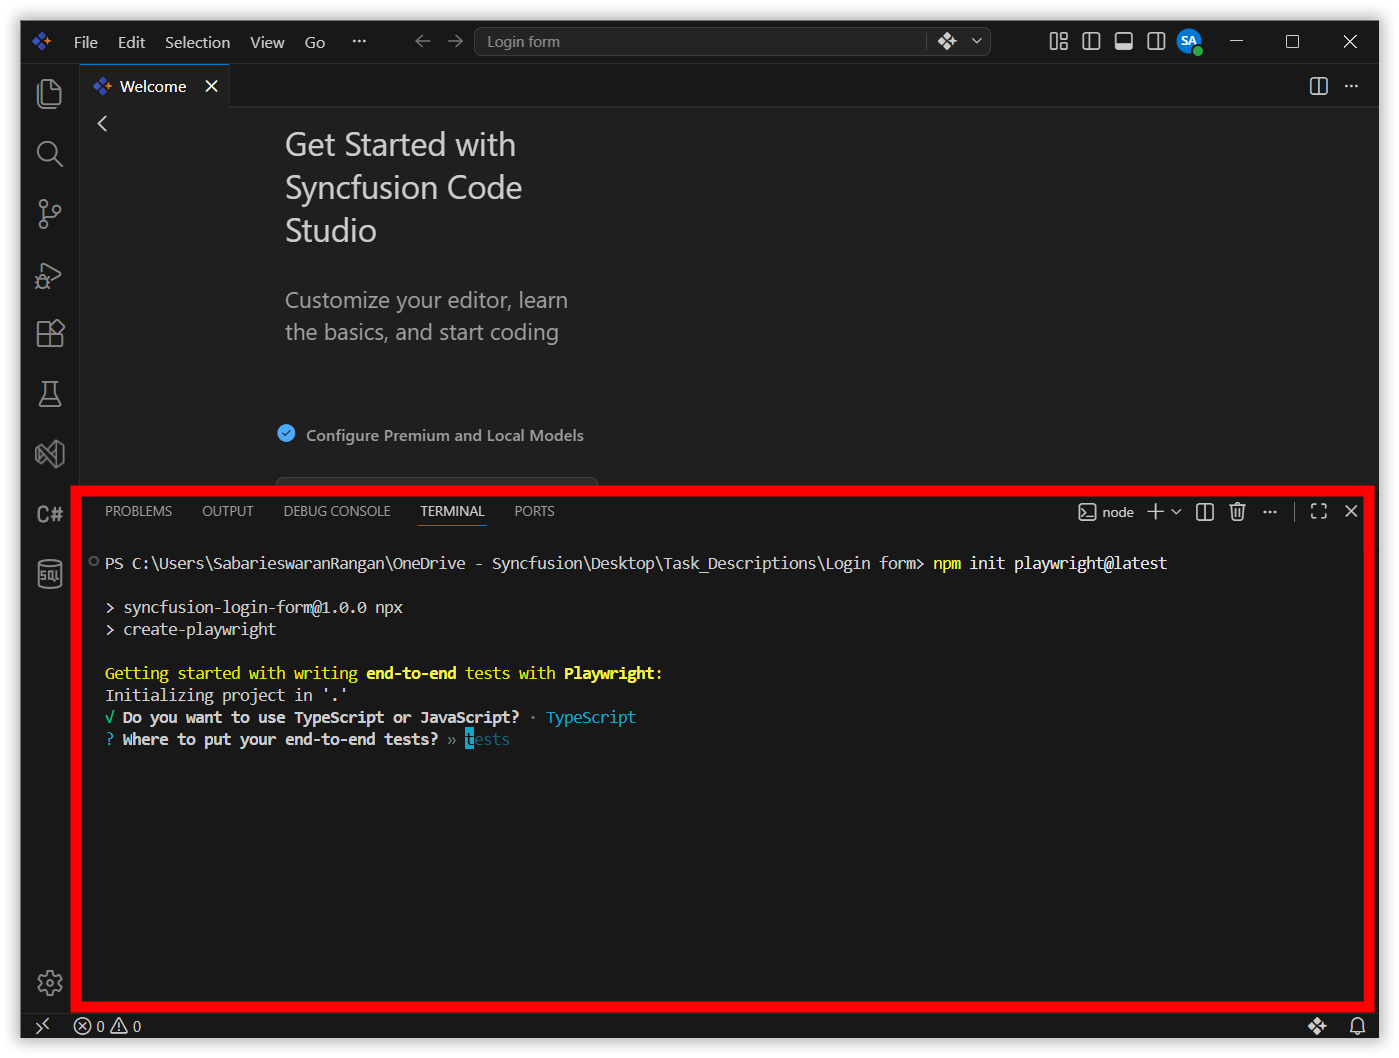Toggle Configure Premium and Local Models step

pos(286,433)
